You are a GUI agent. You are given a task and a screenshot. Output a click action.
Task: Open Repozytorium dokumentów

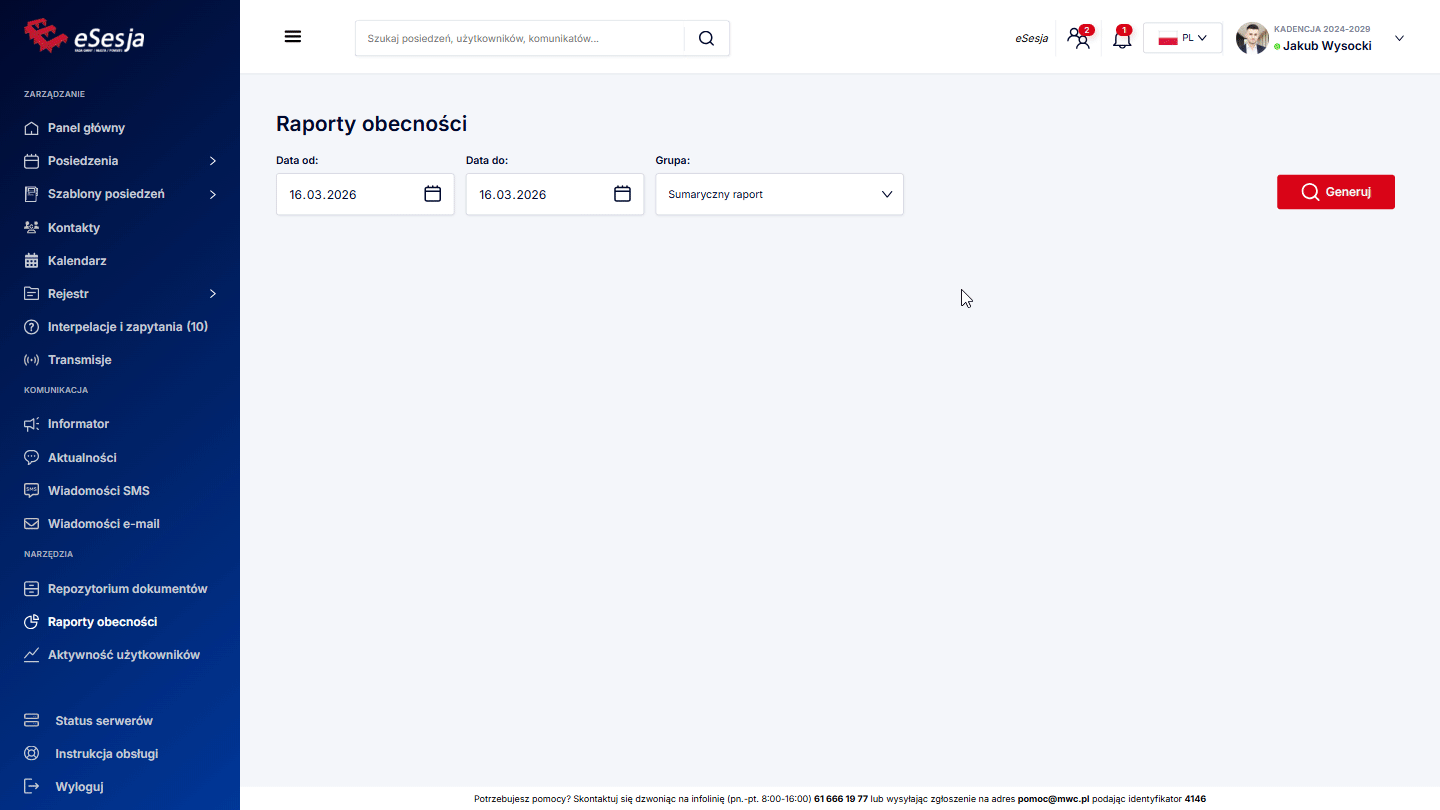[x=127, y=589]
